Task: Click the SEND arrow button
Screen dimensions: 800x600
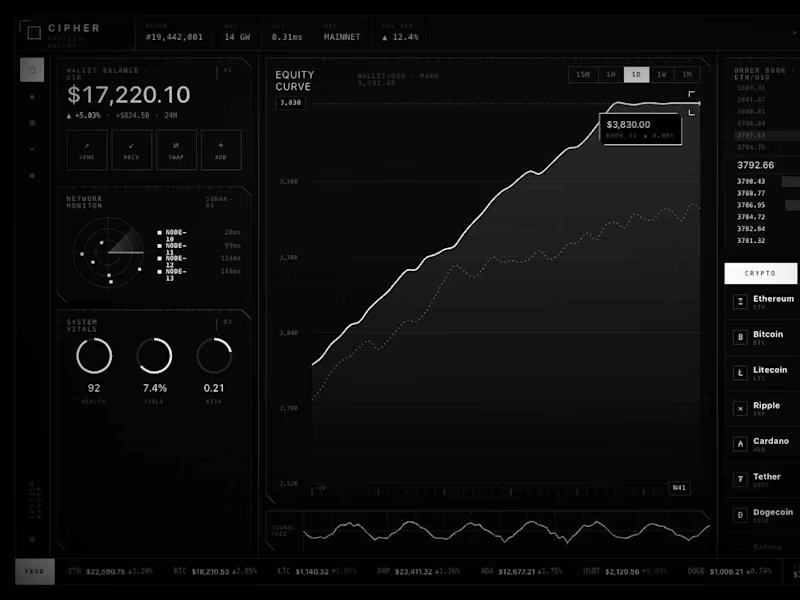Action: click(87, 150)
